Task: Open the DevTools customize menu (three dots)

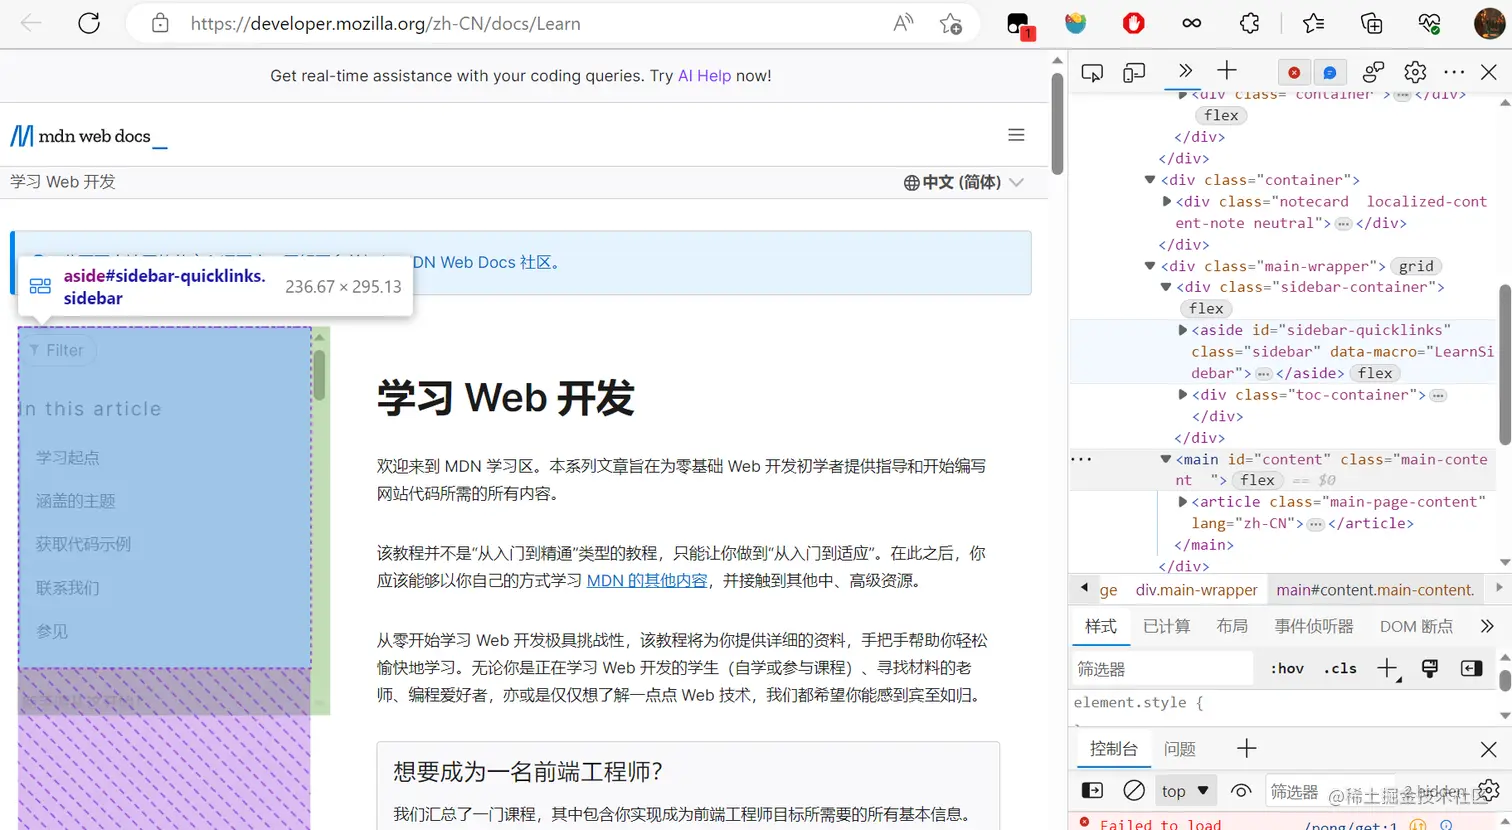Action: [x=1454, y=72]
